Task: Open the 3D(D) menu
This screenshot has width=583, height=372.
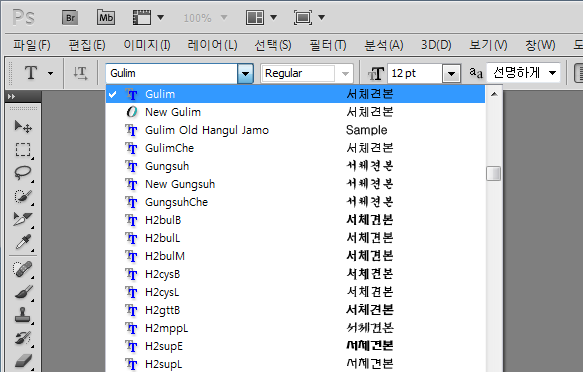Action: (x=436, y=45)
